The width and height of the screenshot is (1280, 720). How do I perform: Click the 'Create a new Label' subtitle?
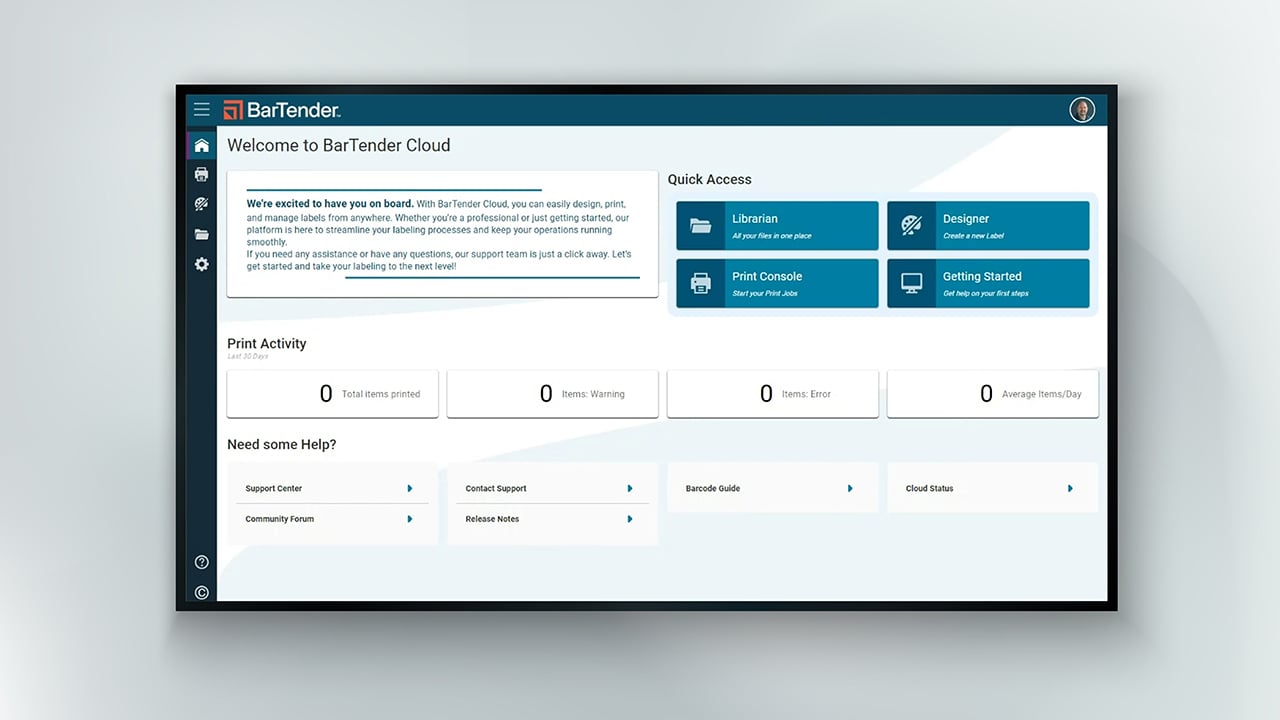(973, 236)
